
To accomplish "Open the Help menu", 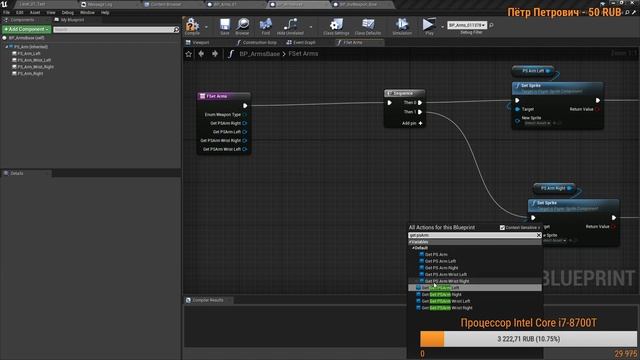I will (105, 13).
